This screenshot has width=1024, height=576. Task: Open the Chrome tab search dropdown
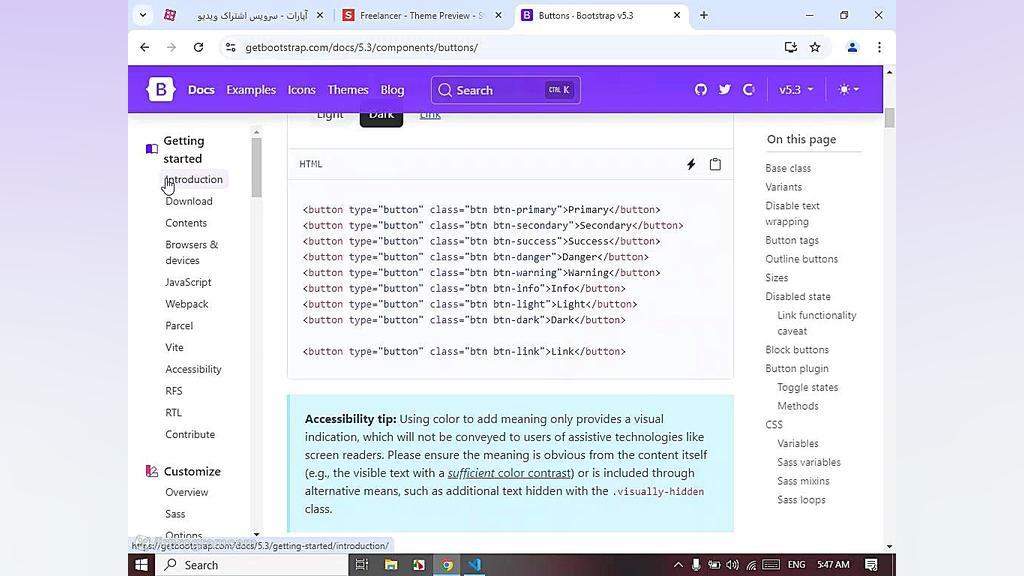coord(143,15)
